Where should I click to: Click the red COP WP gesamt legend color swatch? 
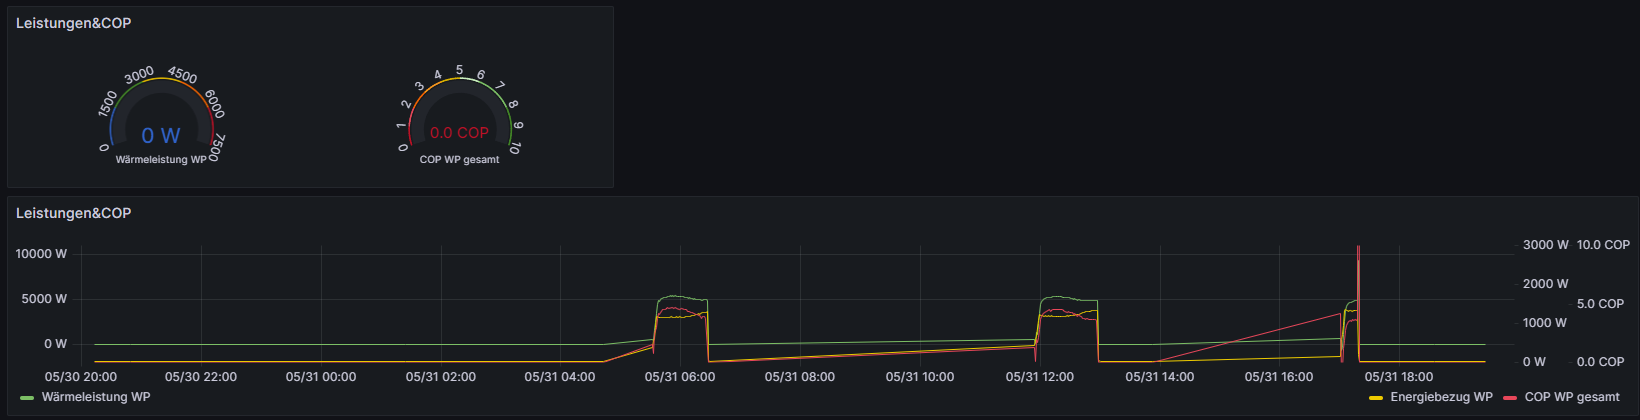click(1510, 398)
